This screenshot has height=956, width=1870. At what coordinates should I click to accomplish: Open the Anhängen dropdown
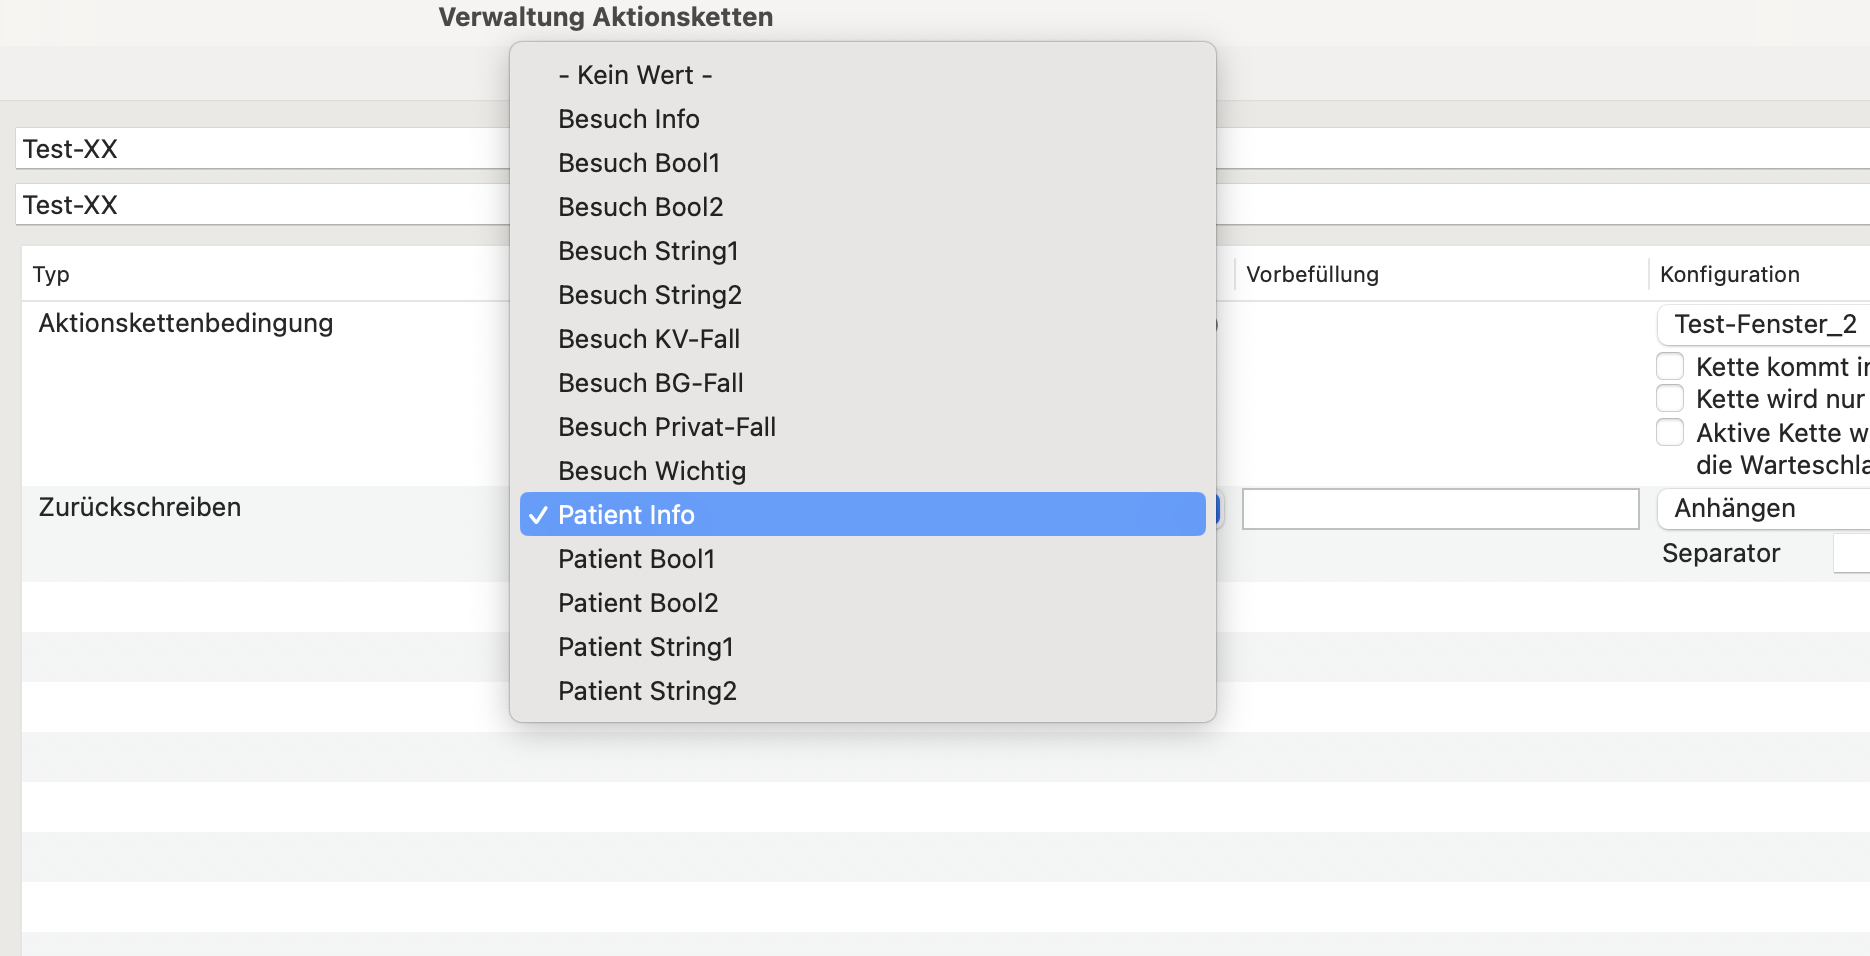[1764, 508]
